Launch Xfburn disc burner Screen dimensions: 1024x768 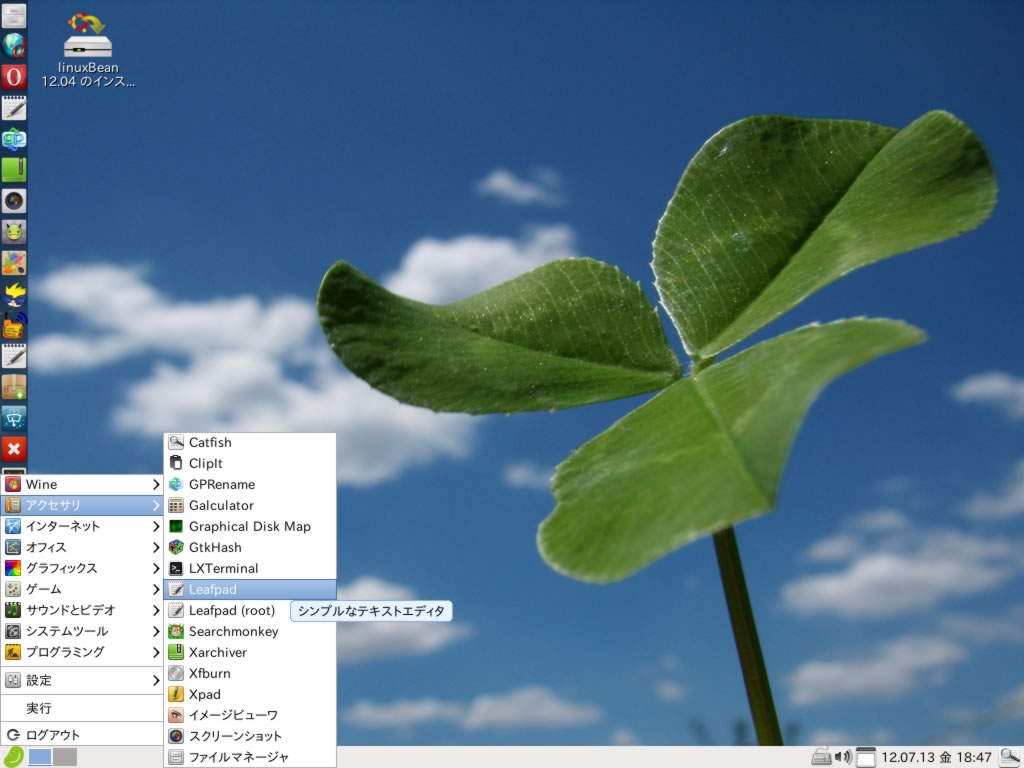point(250,673)
